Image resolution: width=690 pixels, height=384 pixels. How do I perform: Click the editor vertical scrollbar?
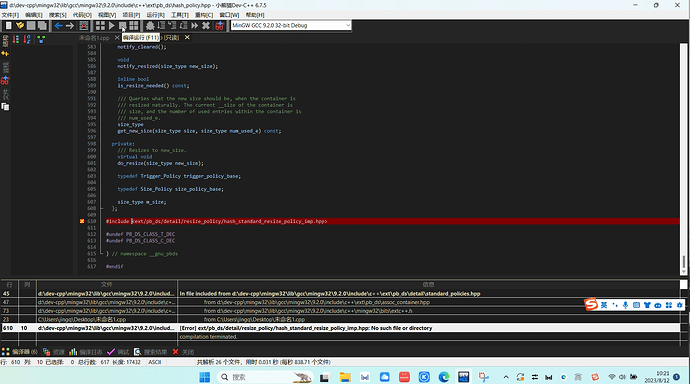pos(683,159)
